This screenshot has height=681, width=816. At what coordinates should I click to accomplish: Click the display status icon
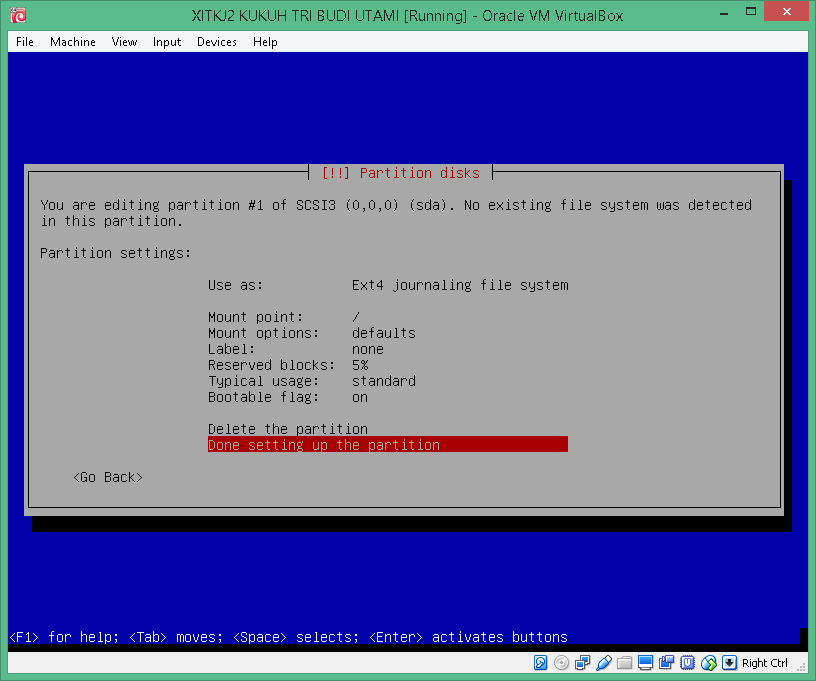(x=645, y=662)
